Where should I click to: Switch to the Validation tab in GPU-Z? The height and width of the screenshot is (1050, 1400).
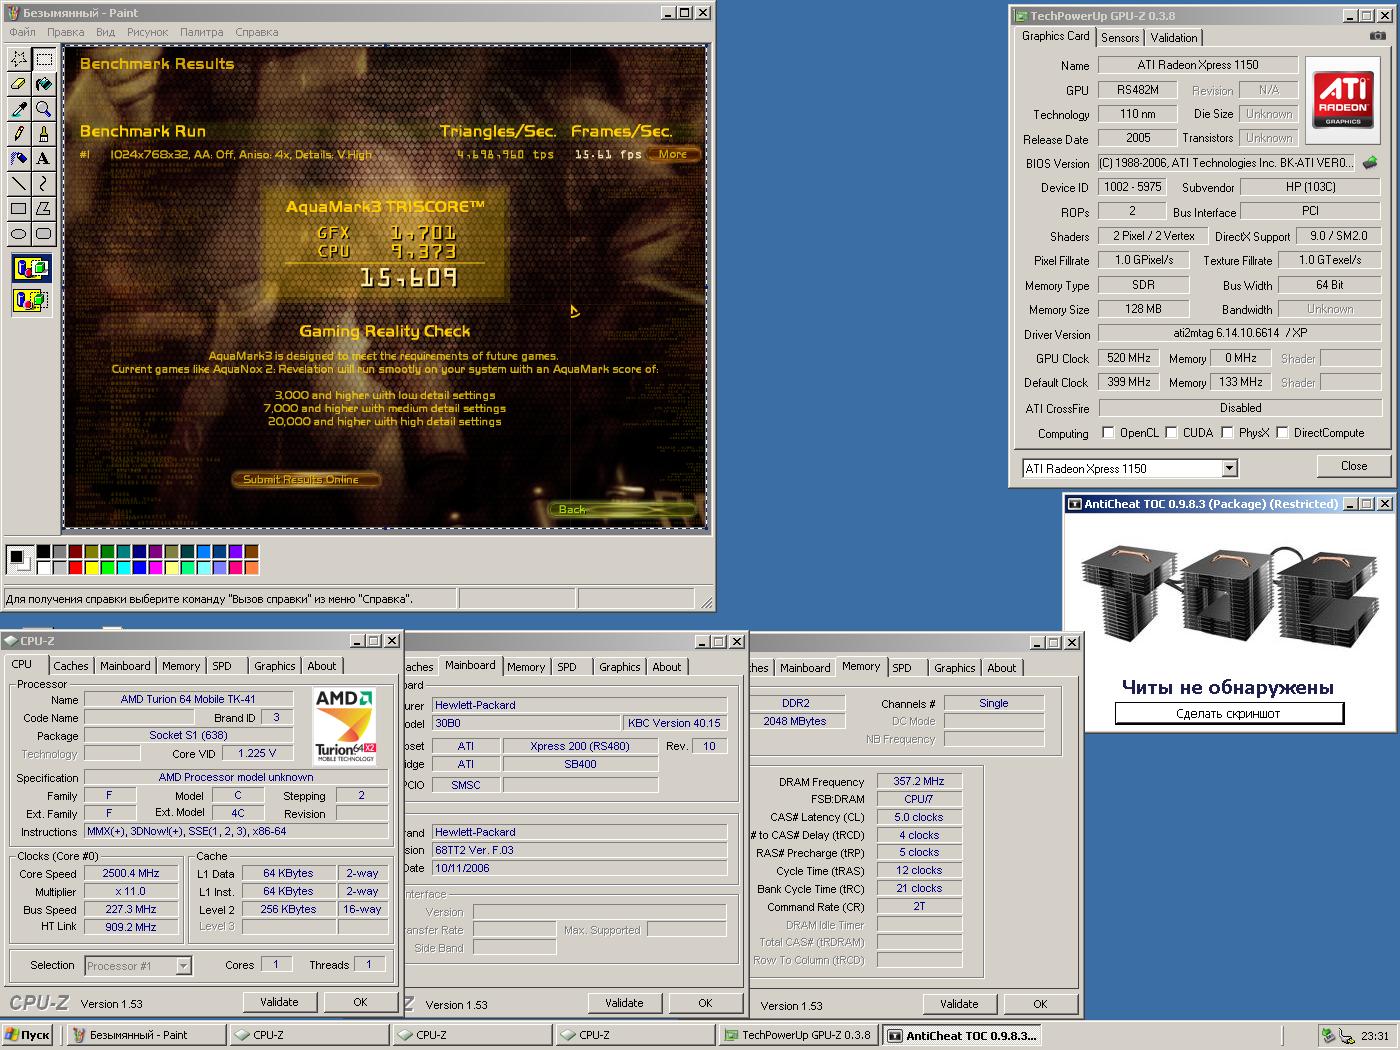(x=1174, y=37)
